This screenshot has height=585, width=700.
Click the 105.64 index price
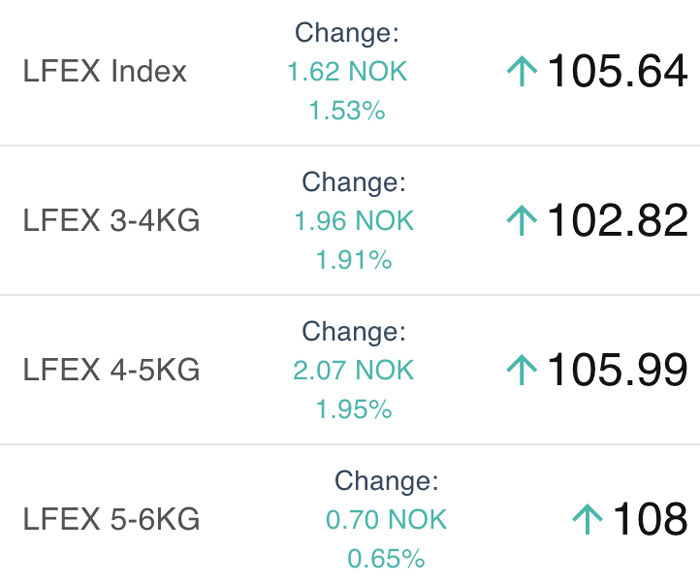pos(618,72)
